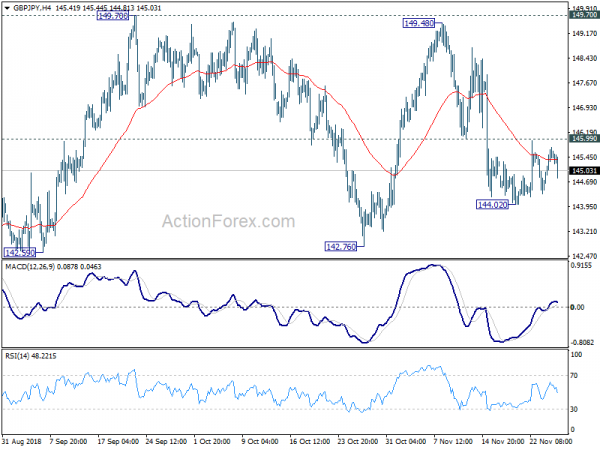Select the RSI 100 scale value
The image size is (600, 450).
point(576,355)
